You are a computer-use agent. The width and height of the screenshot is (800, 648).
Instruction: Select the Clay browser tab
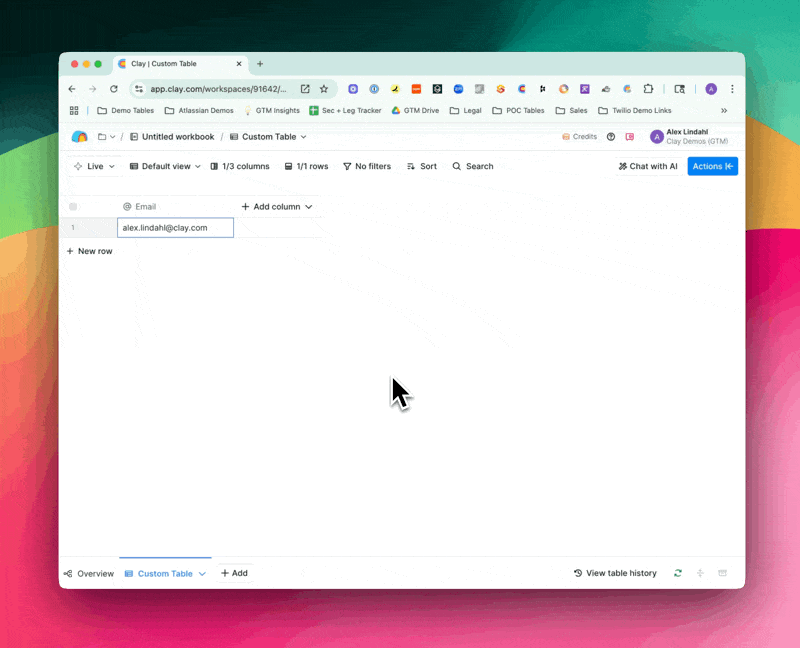180,64
